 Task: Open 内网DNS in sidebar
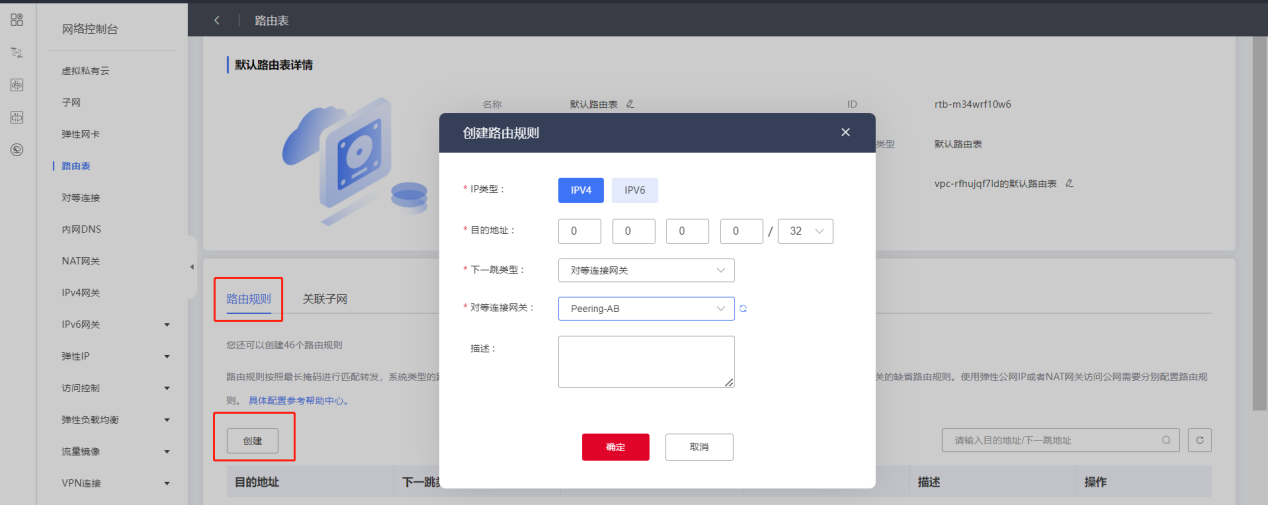click(81, 230)
